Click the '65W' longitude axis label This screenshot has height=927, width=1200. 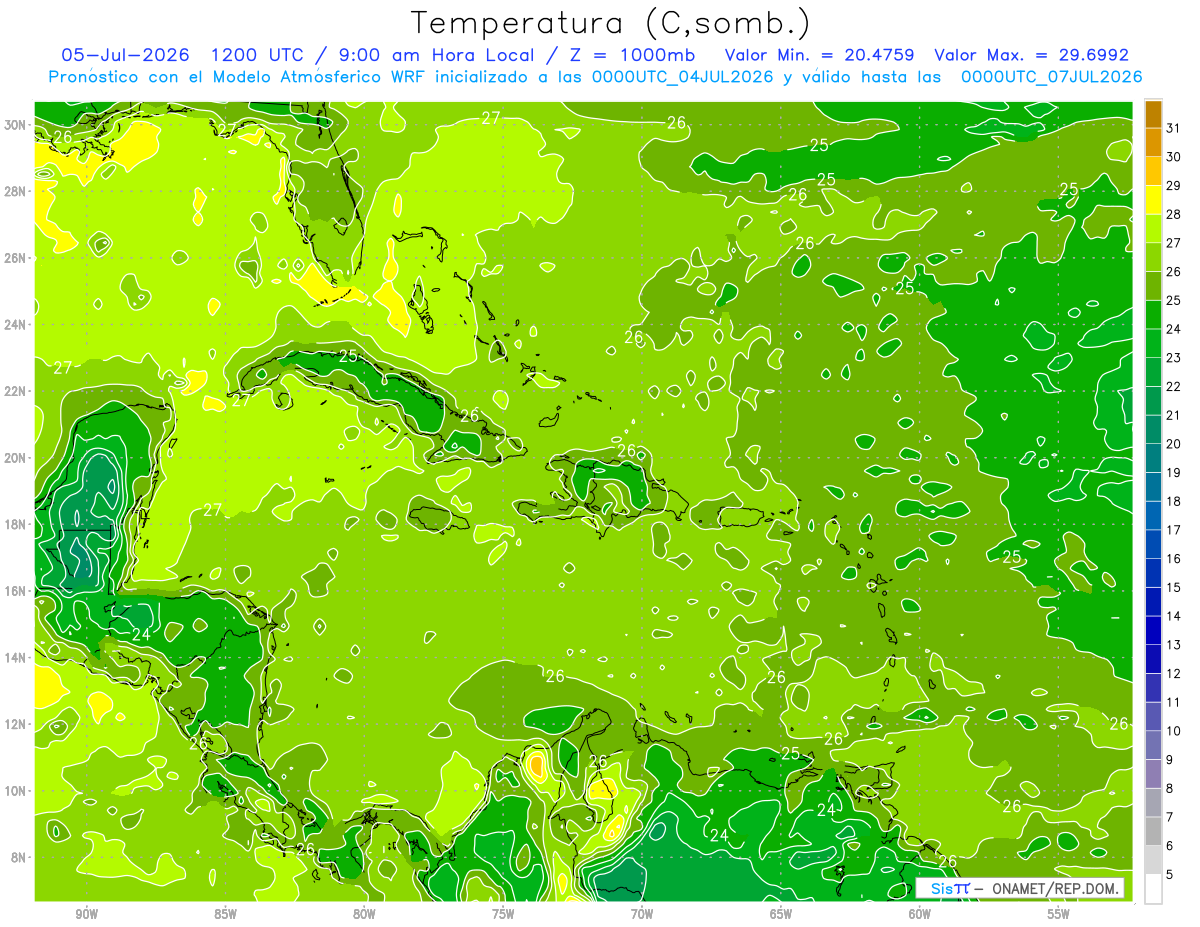(x=781, y=914)
